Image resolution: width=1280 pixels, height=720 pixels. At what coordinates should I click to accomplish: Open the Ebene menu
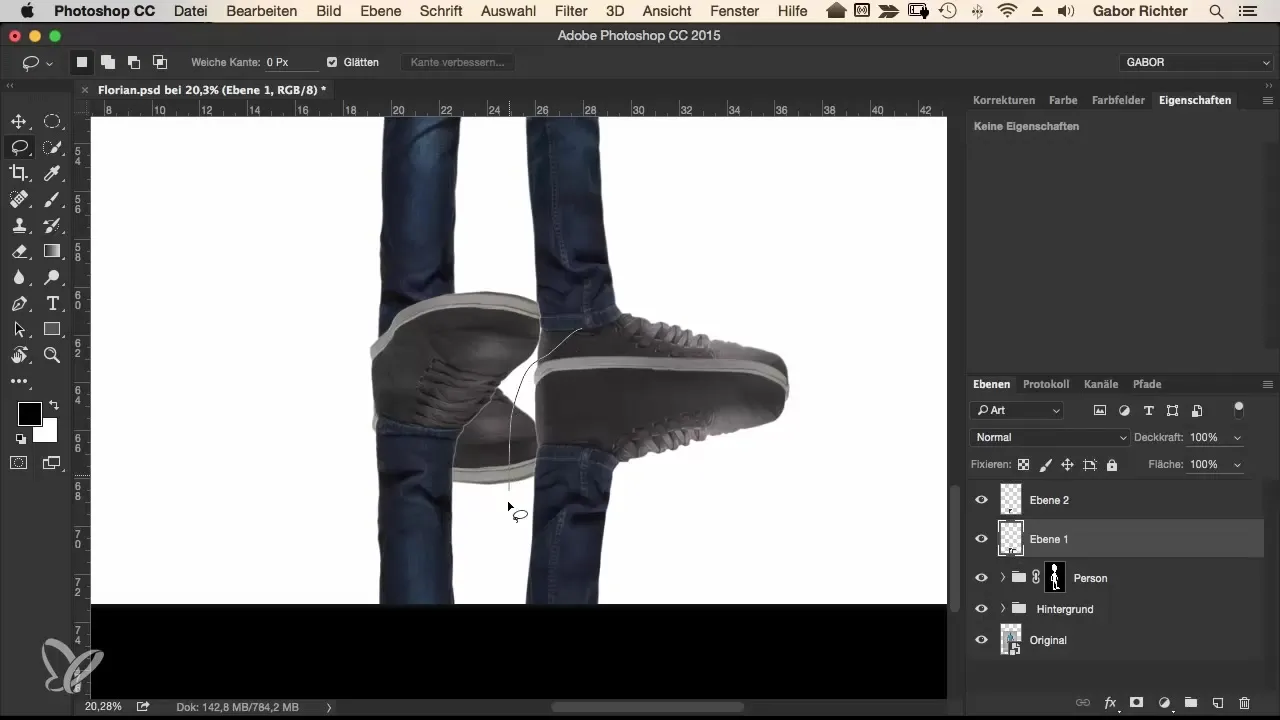(x=380, y=11)
